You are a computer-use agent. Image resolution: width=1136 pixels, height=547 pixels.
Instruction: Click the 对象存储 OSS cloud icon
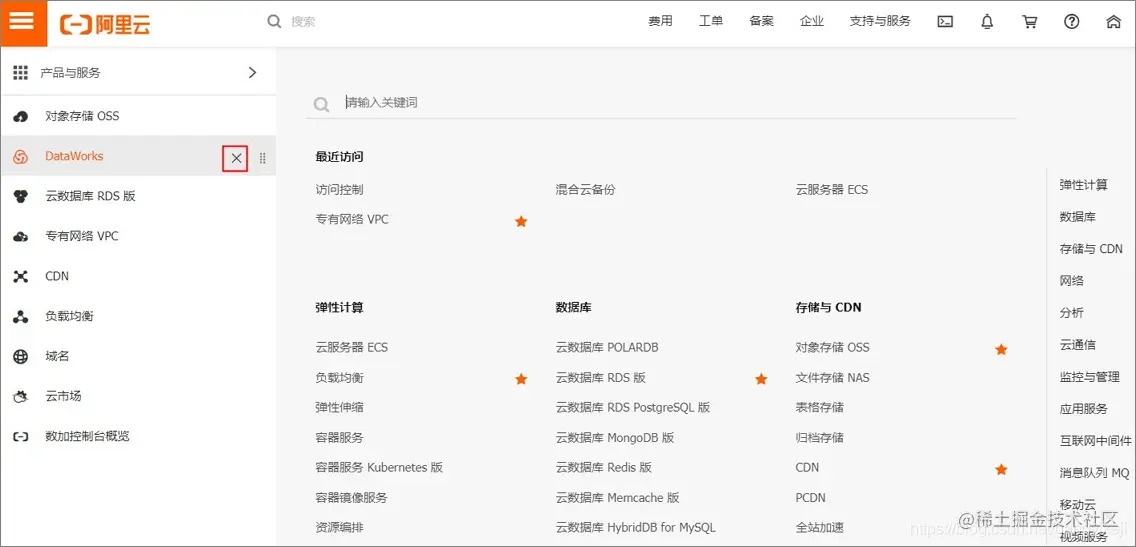[x=21, y=116]
